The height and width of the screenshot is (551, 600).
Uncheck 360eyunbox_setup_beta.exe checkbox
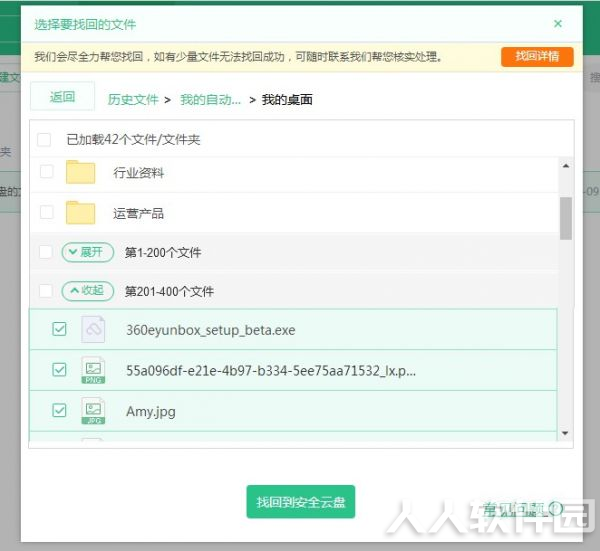click(x=59, y=329)
